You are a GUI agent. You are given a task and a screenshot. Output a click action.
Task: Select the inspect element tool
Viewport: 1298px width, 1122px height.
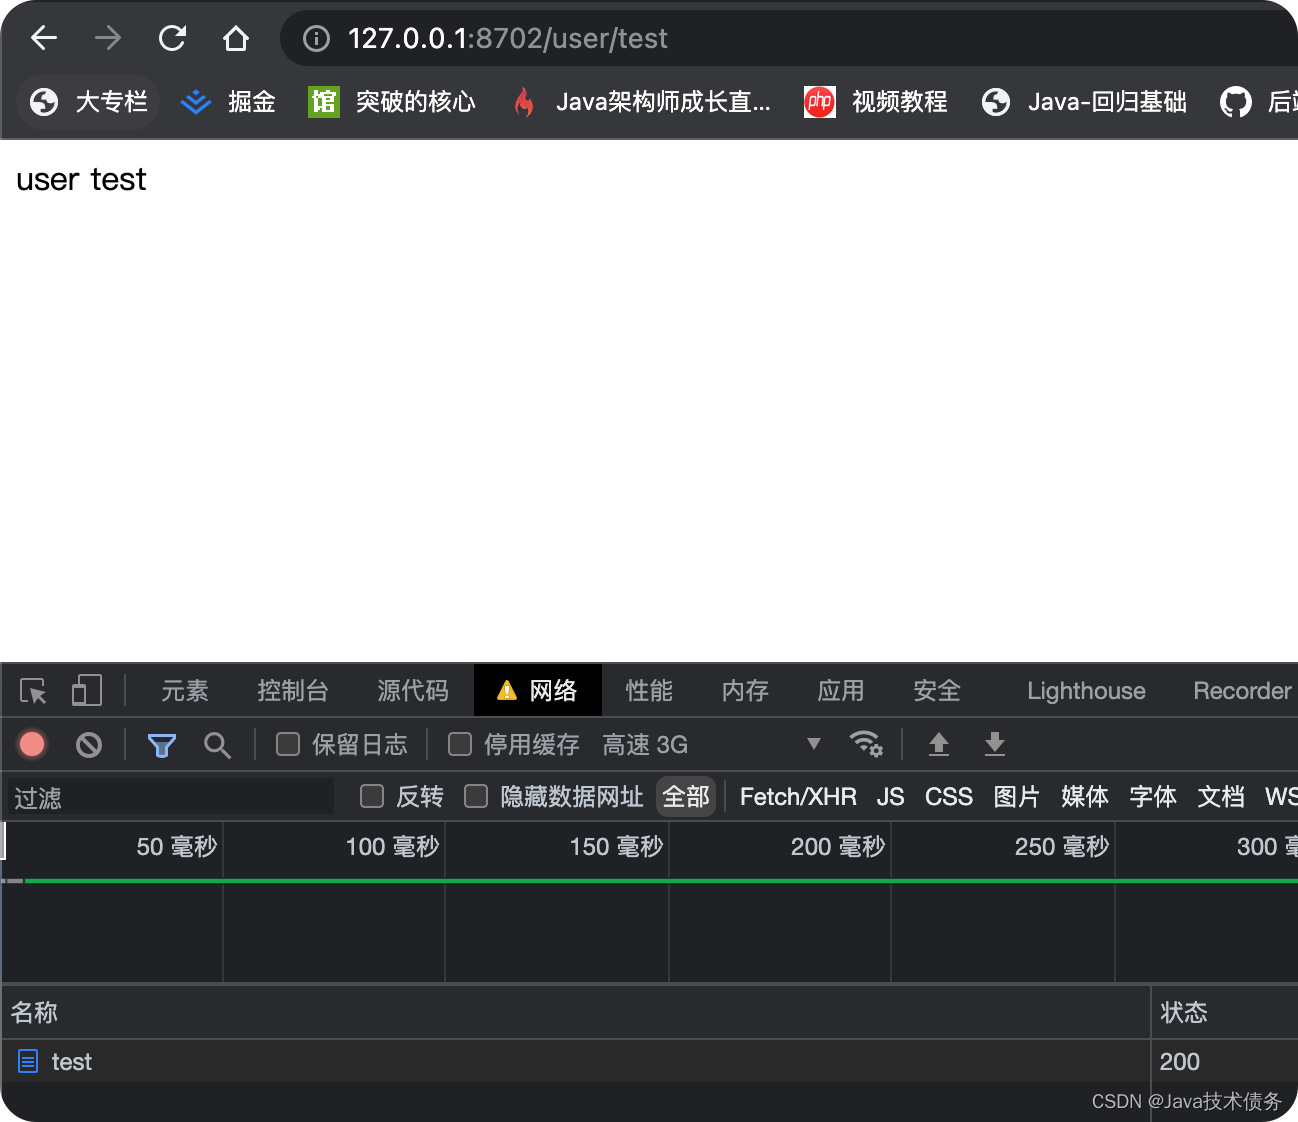pyautogui.click(x=32, y=690)
